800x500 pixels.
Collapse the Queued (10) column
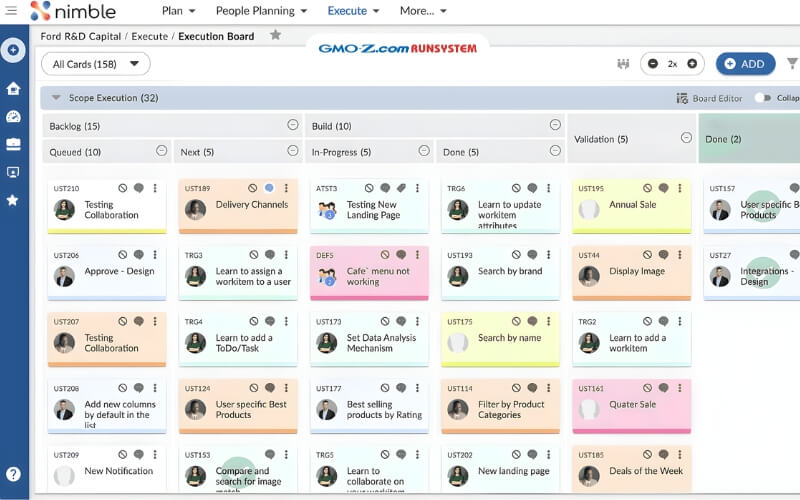pos(161,151)
